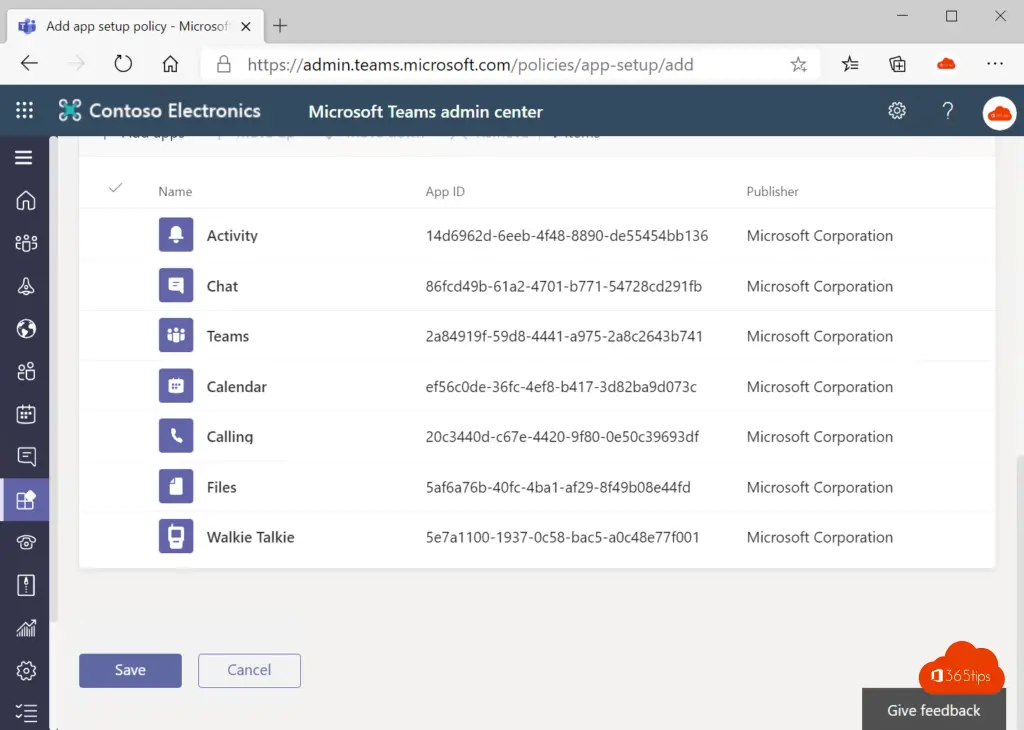
Task: Click the App ID column header
Action: 445,191
